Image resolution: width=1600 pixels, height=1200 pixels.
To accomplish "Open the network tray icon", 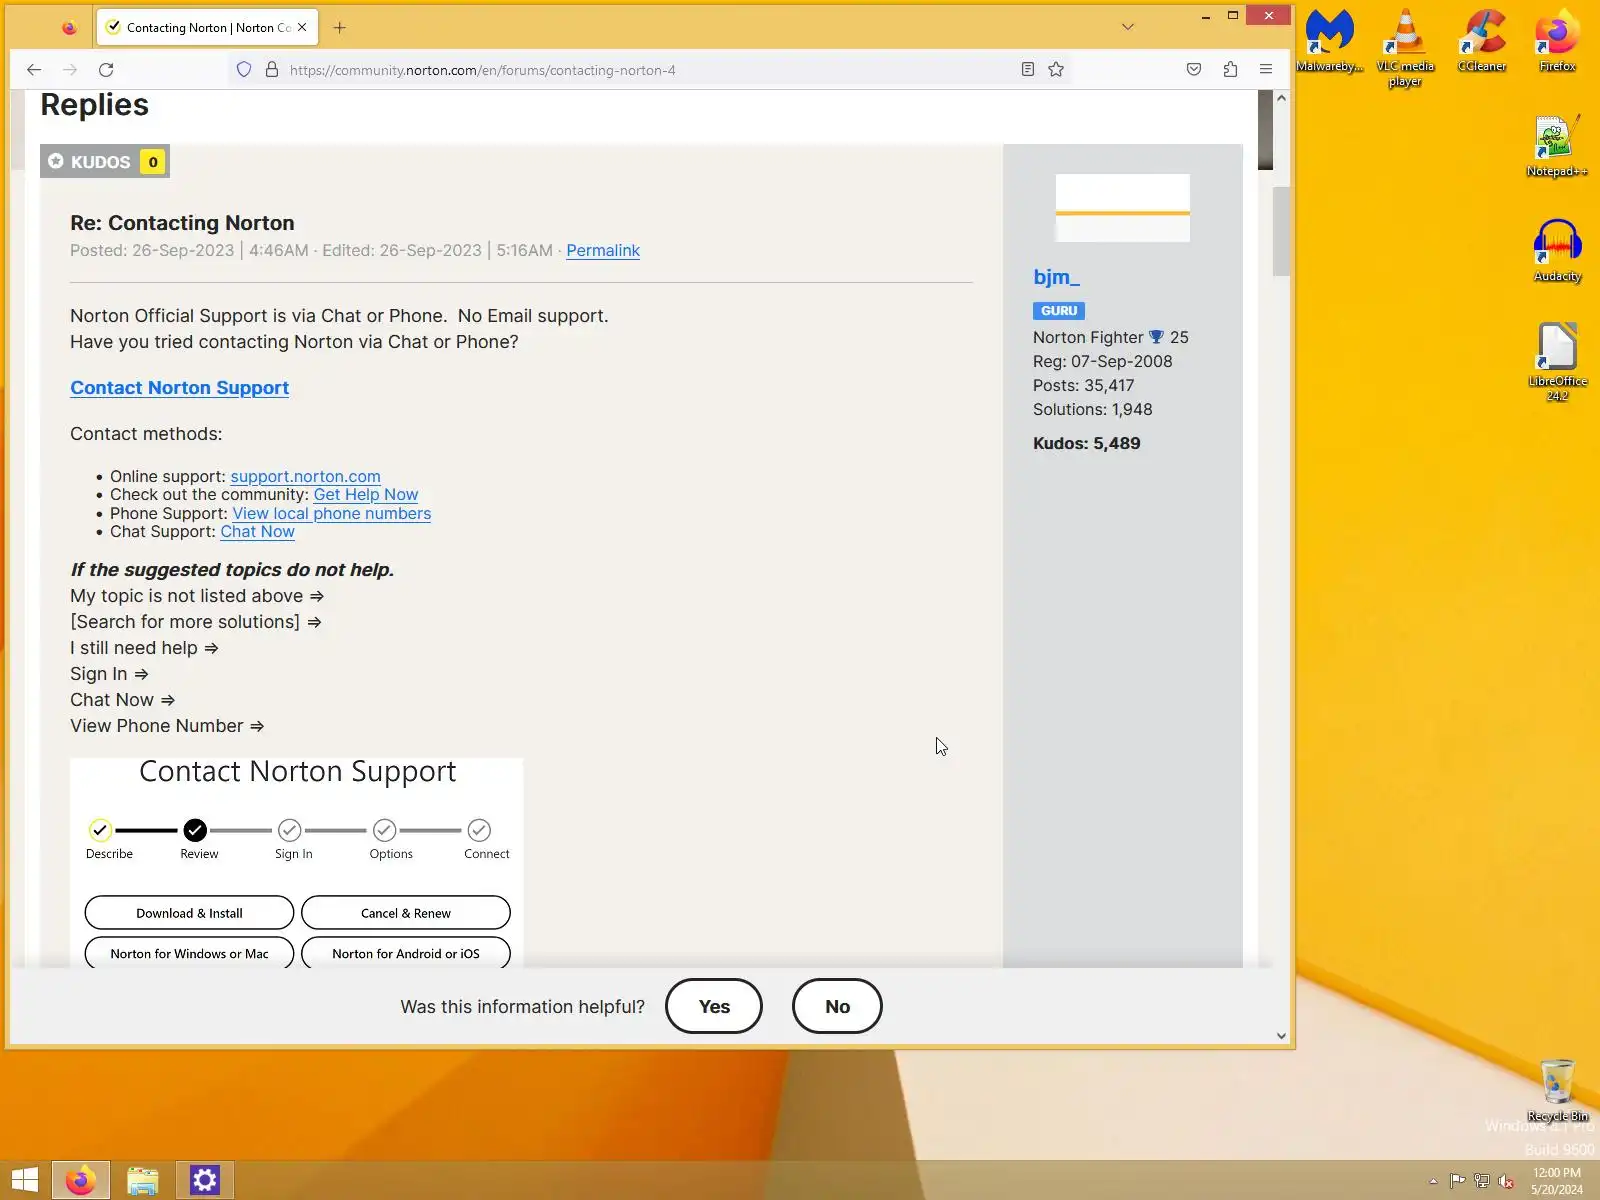I will coord(1481,1181).
